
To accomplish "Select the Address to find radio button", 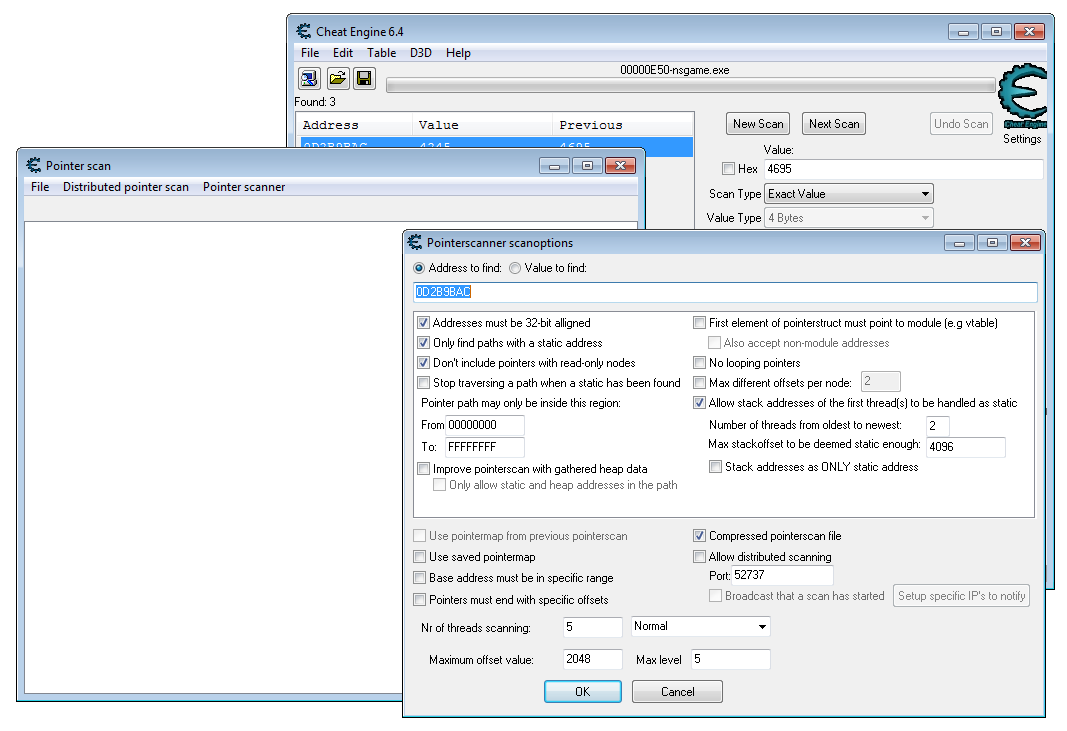I will click(419, 268).
